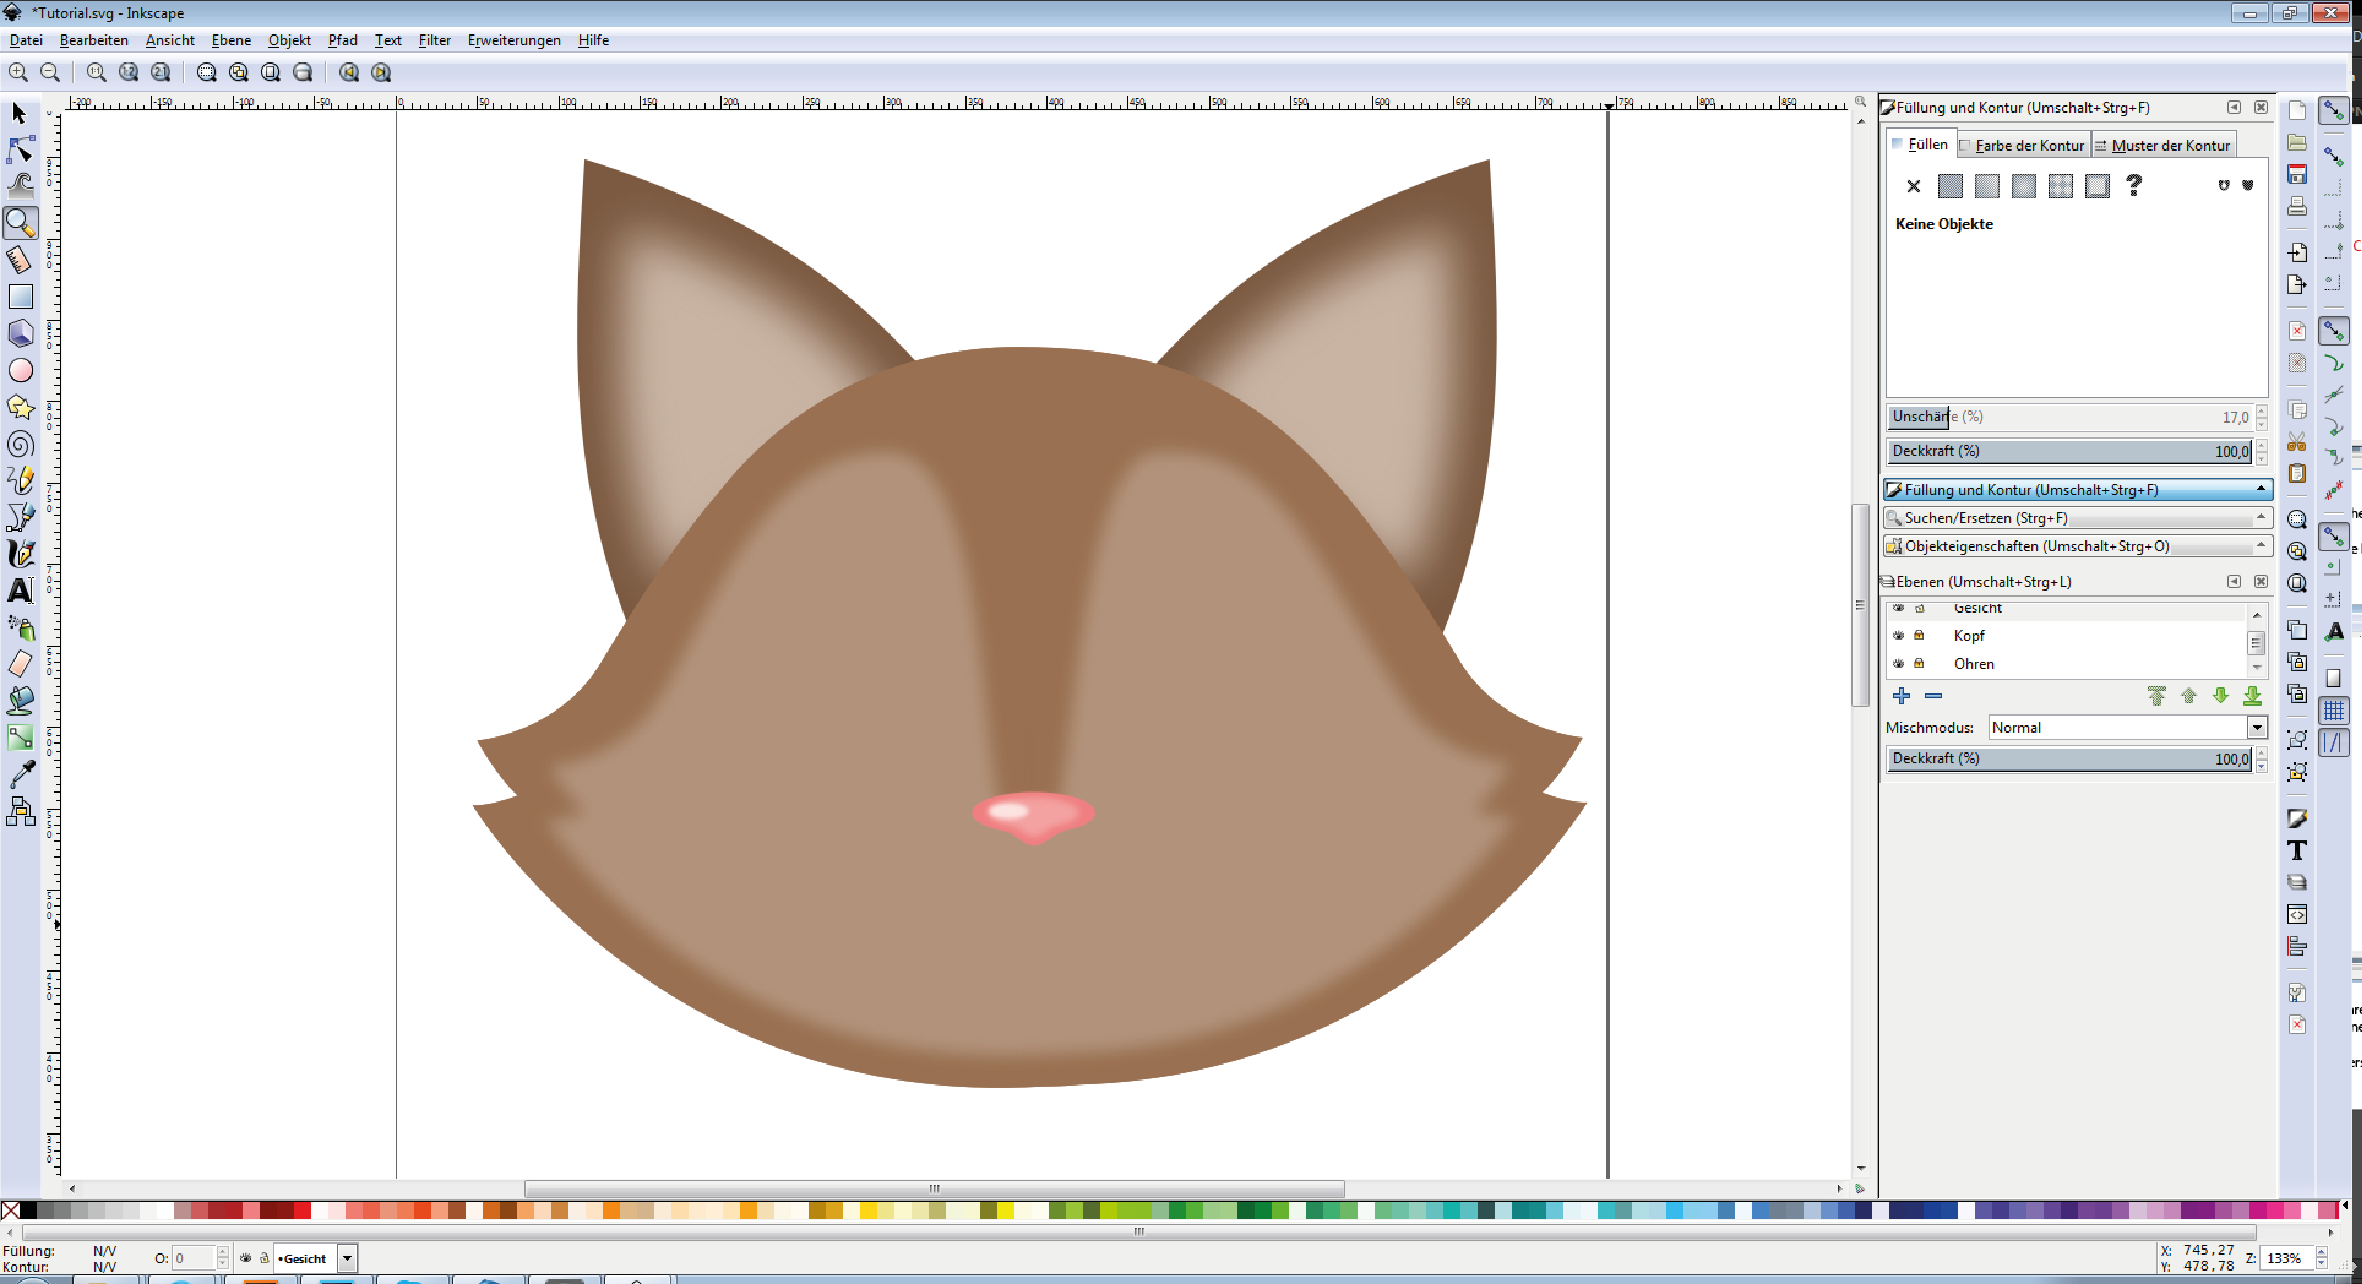Click the scissors Cut icon
Image resolution: width=2362 pixels, height=1284 pixels.
click(2297, 442)
